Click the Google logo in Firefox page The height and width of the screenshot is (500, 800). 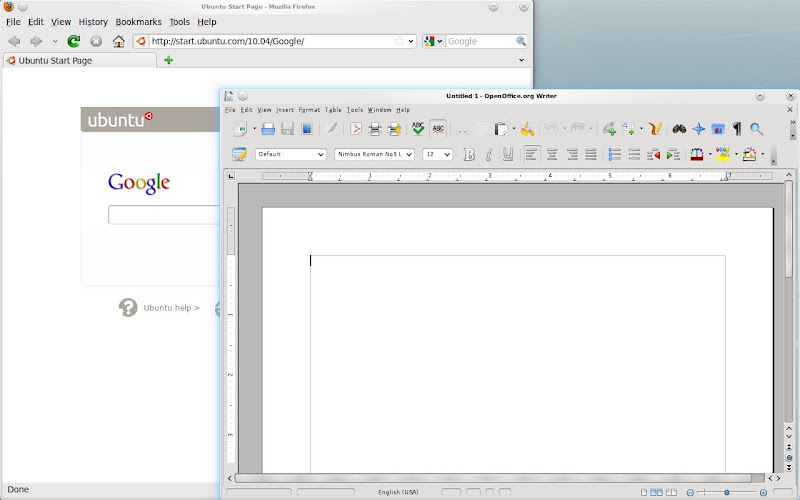[x=139, y=183]
